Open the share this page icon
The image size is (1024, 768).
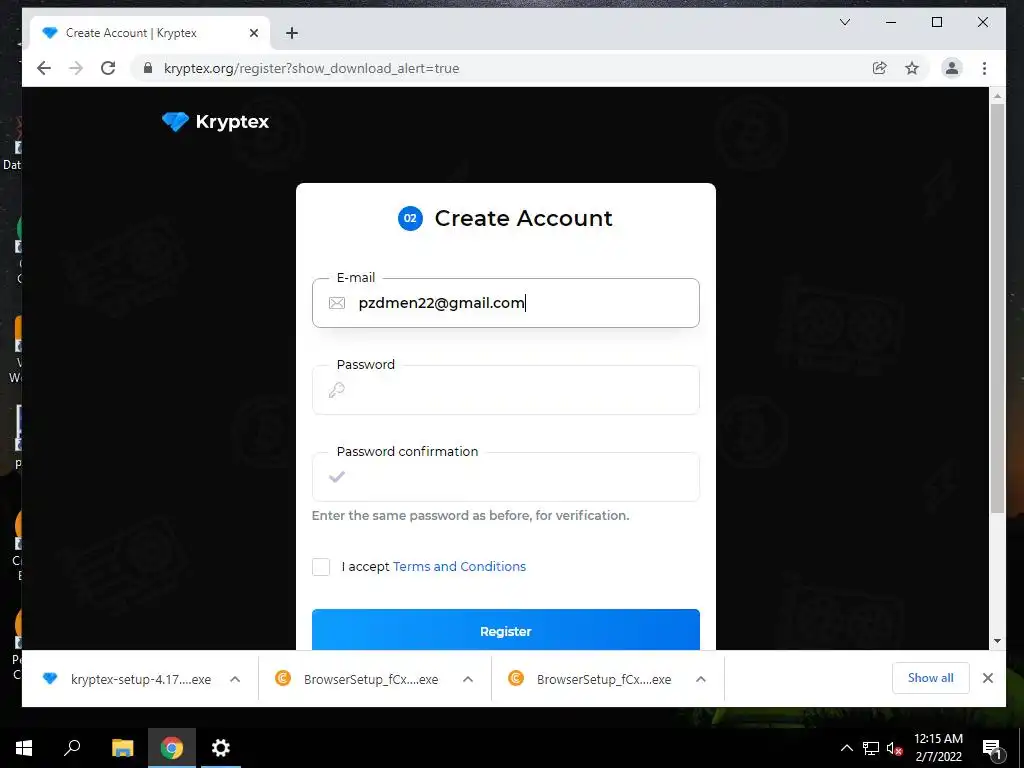(880, 68)
